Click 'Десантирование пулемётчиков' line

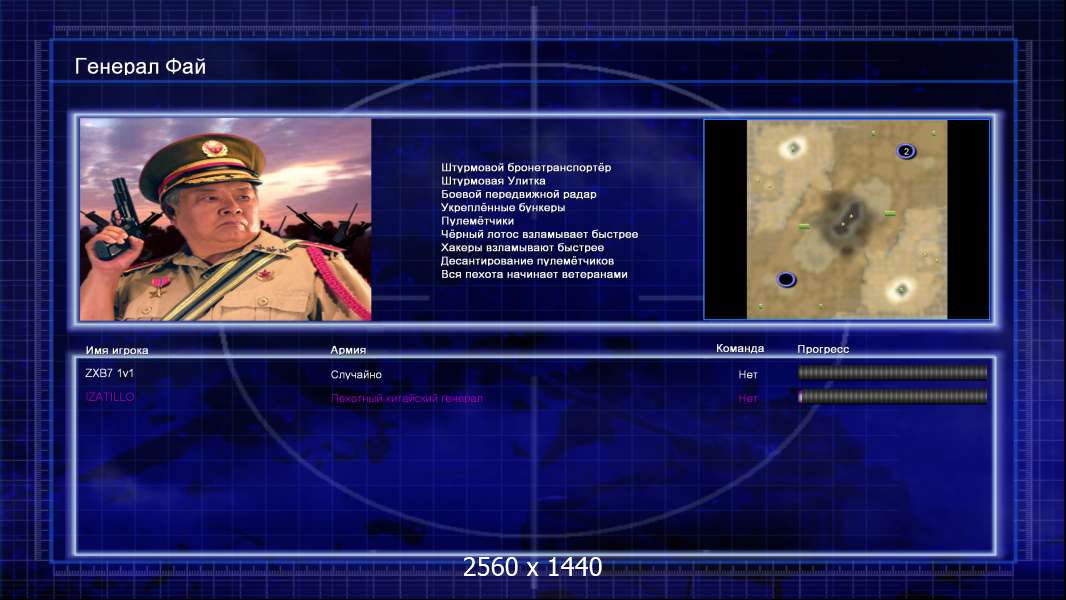(x=527, y=261)
